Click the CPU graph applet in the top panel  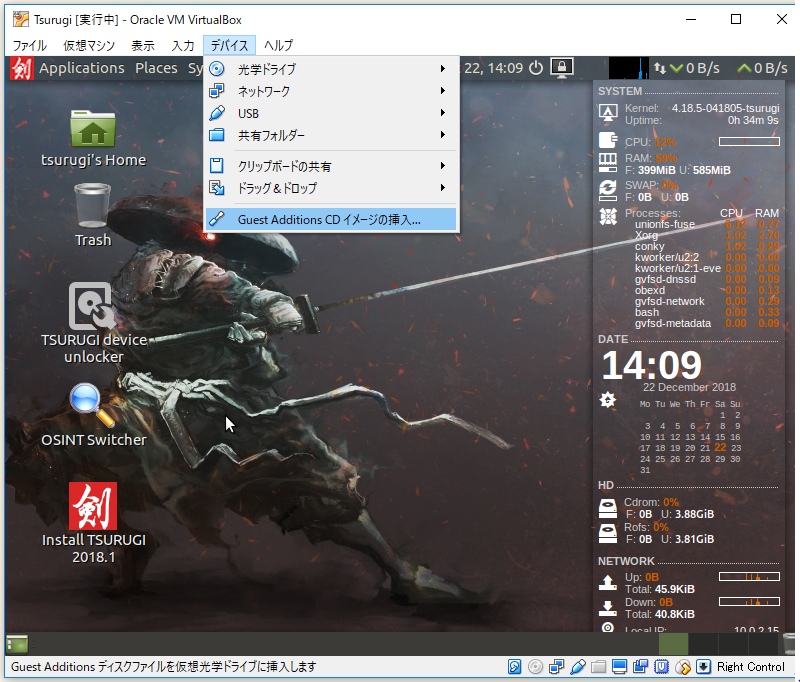click(629, 68)
